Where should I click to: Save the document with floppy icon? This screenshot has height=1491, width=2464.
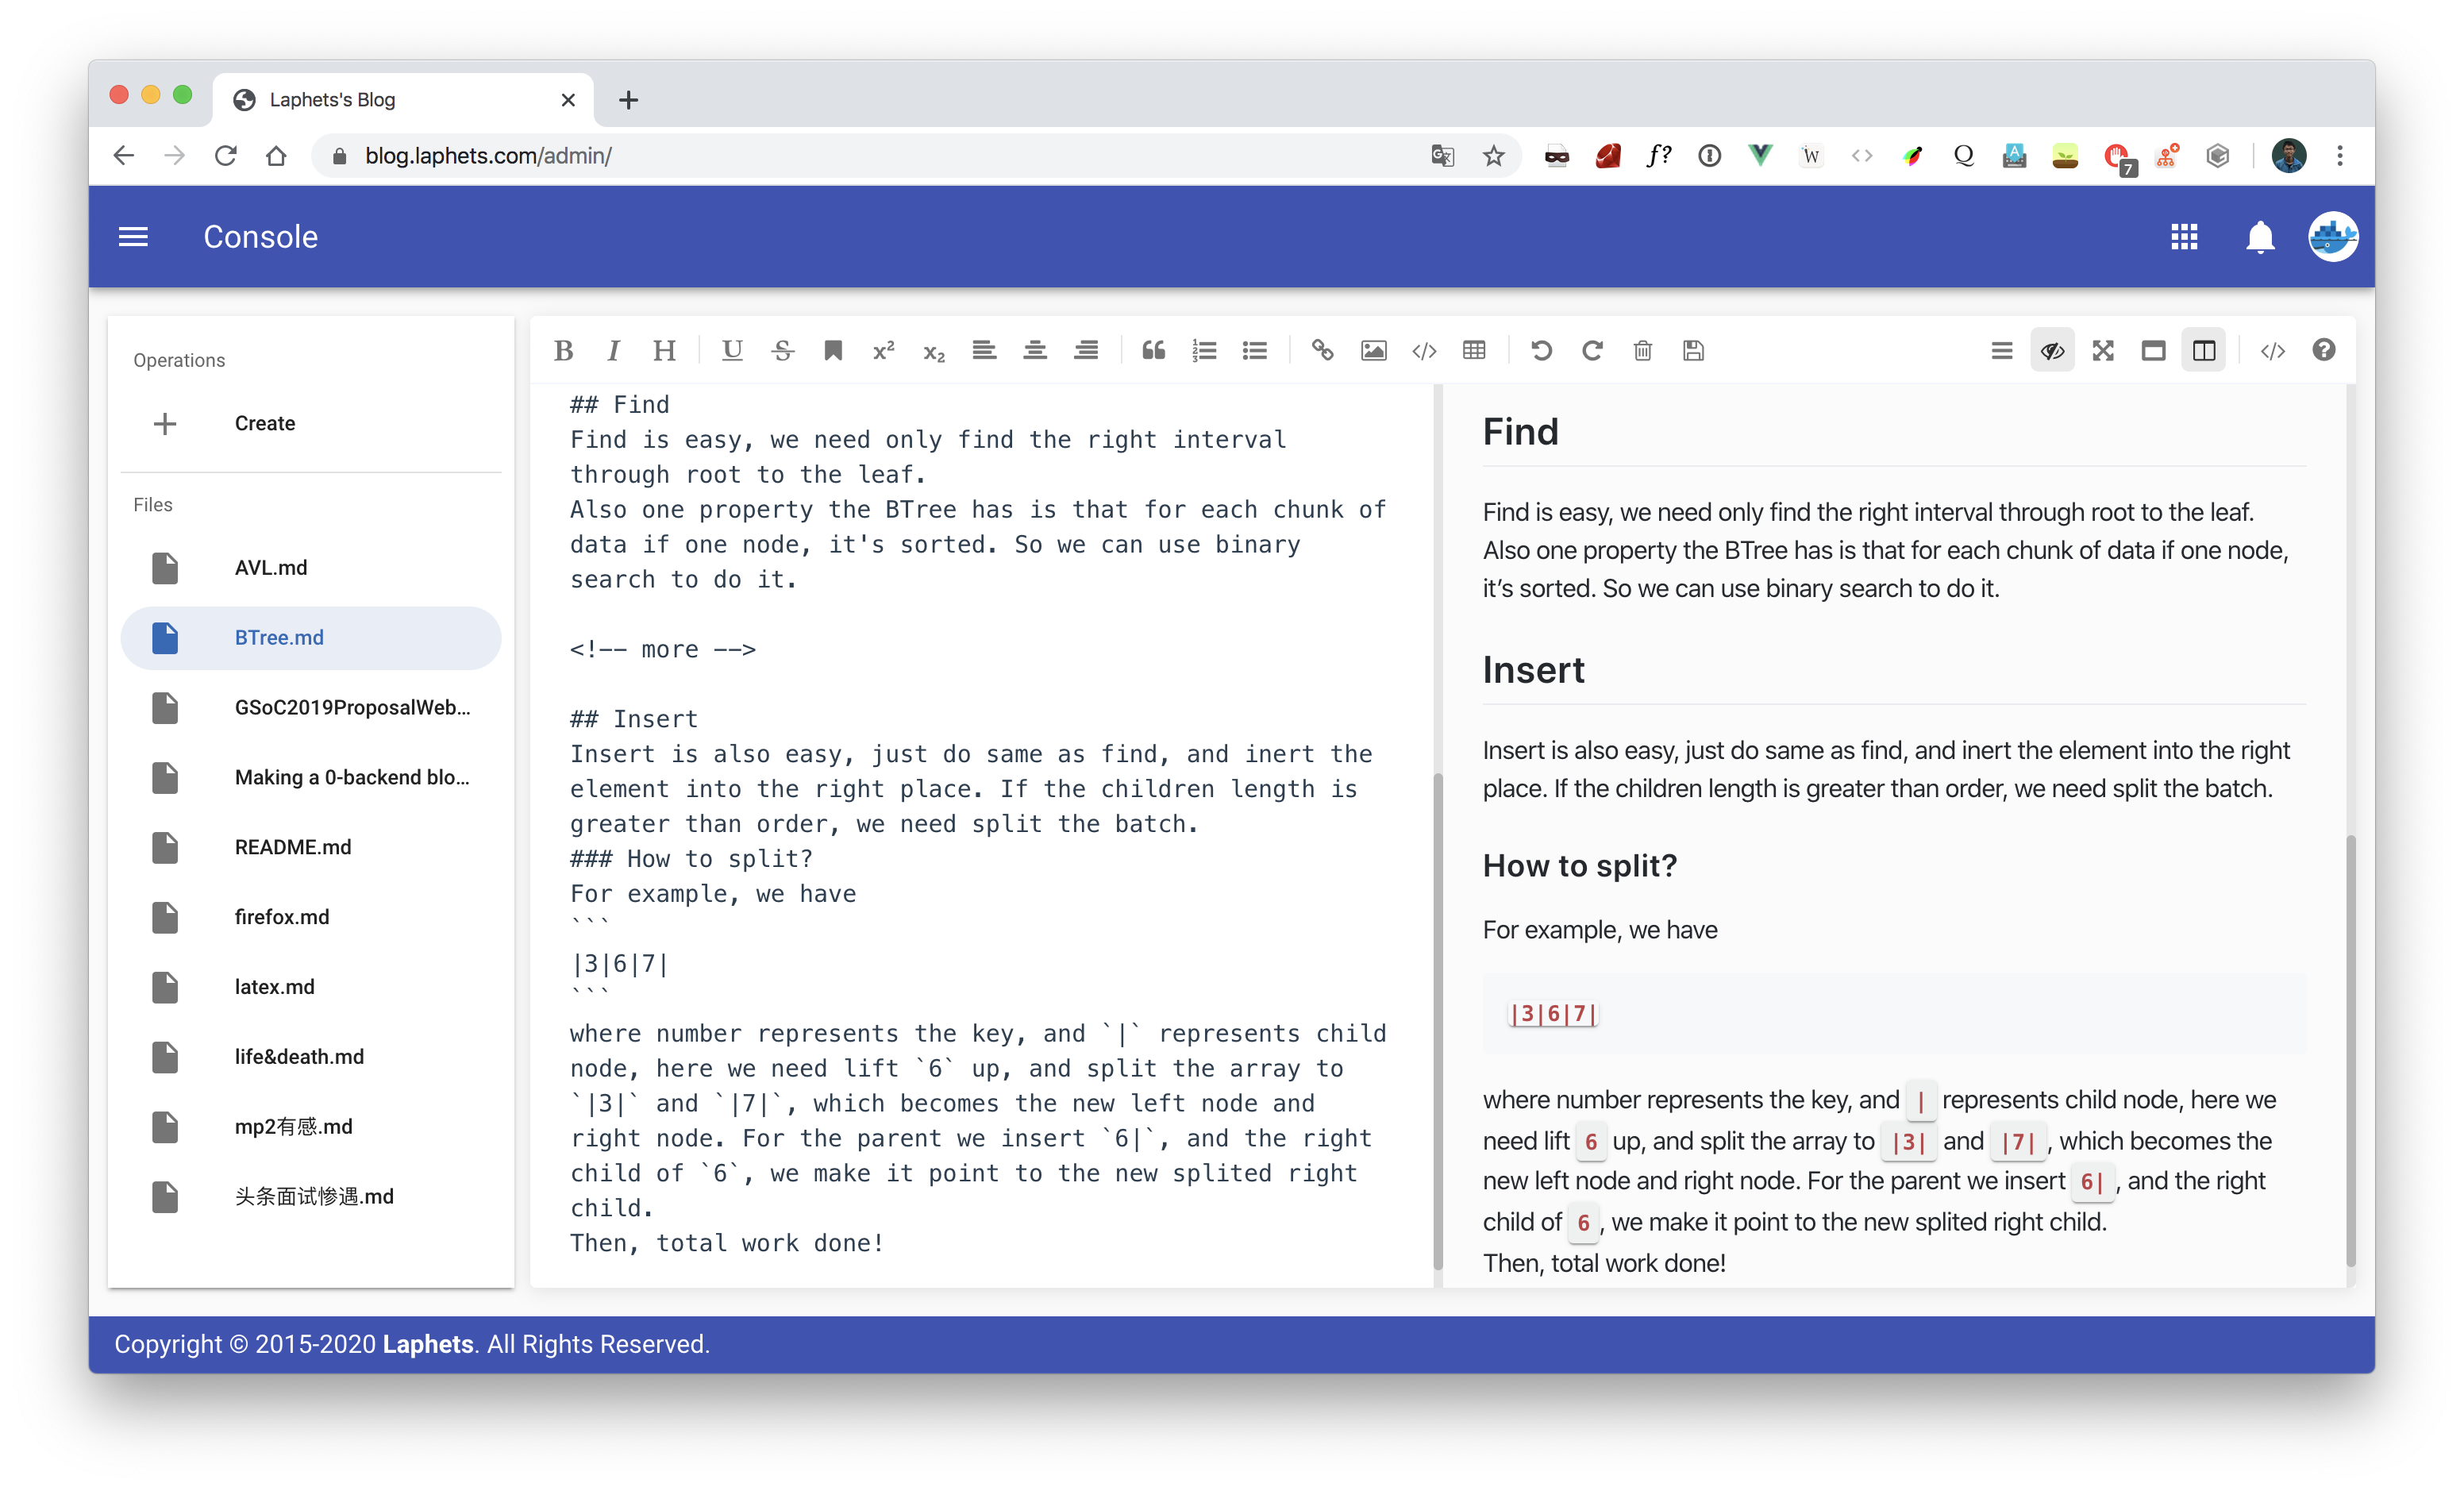click(1693, 350)
